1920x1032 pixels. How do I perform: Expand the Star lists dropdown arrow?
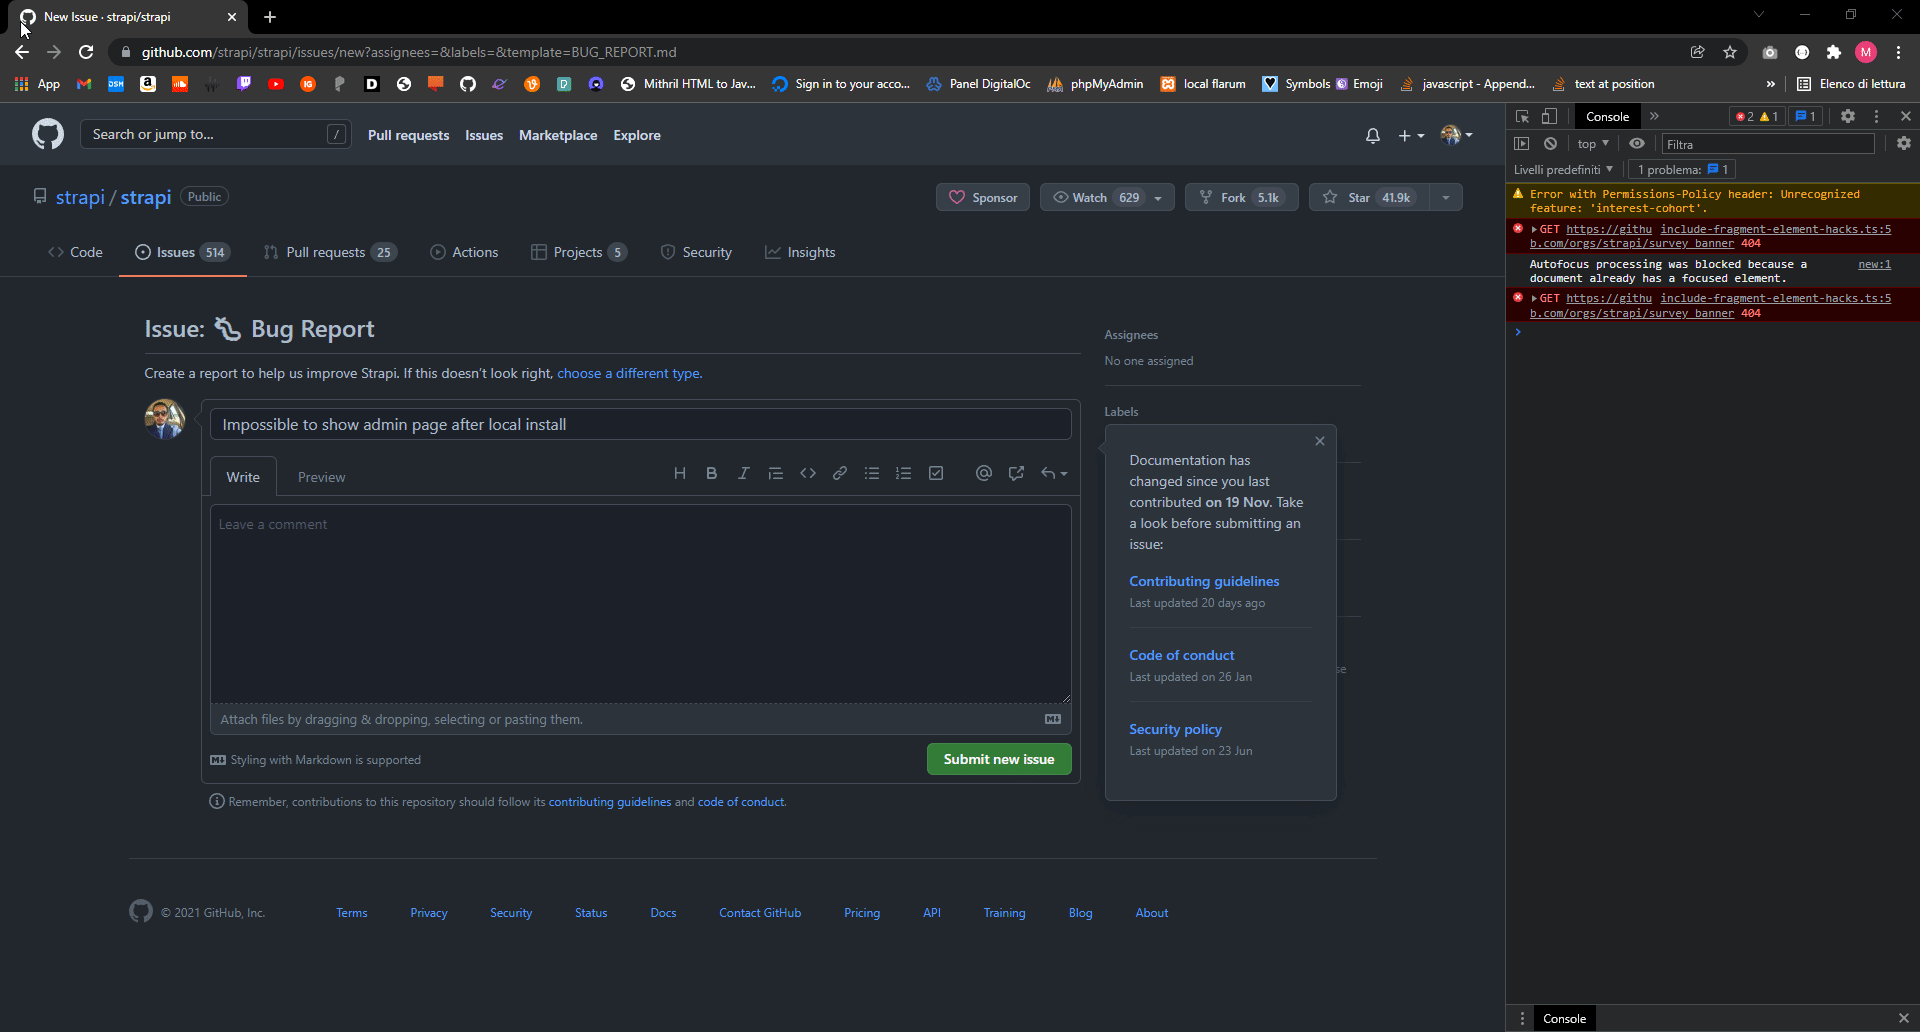pyautogui.click(x=1446, y=198)
